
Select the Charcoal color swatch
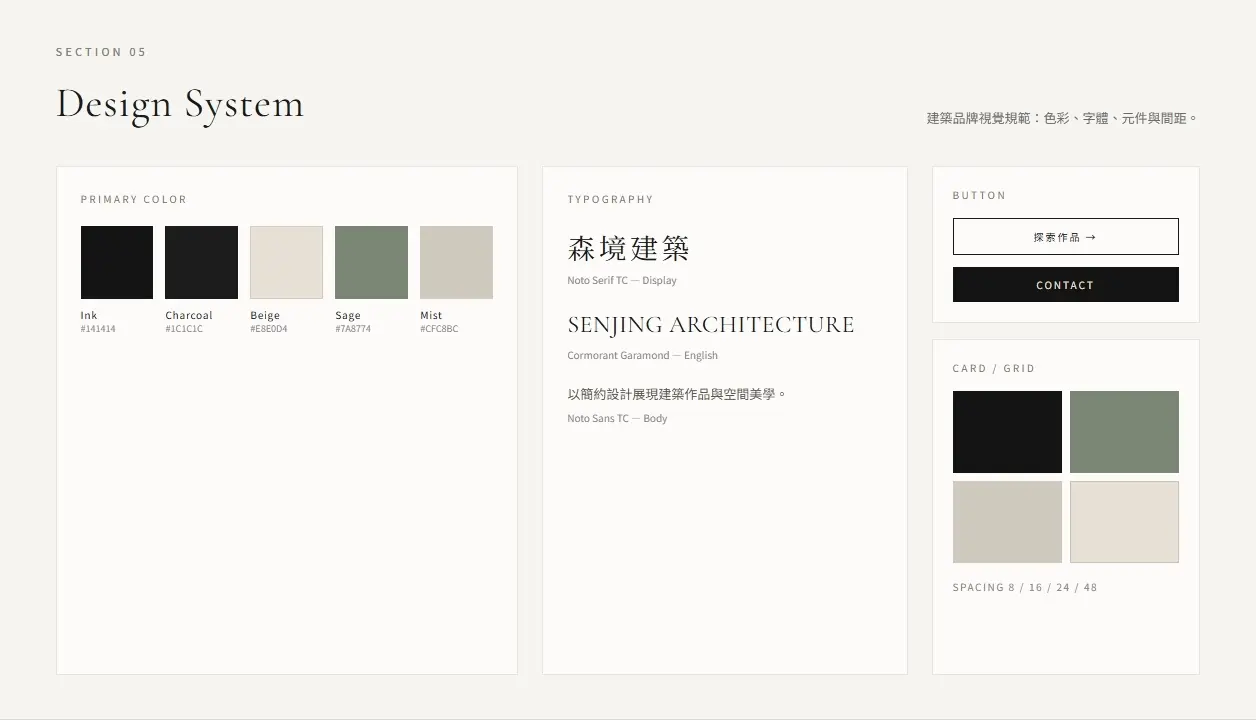coord(201,262)
